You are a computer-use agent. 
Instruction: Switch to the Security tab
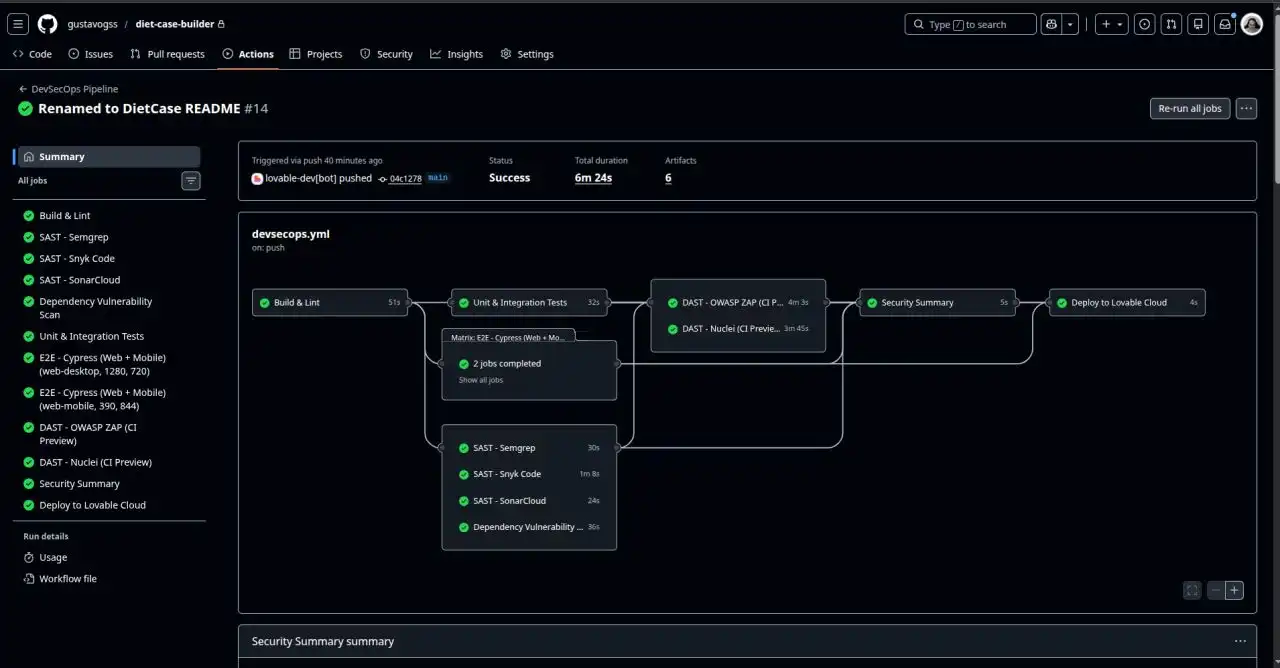386,54
